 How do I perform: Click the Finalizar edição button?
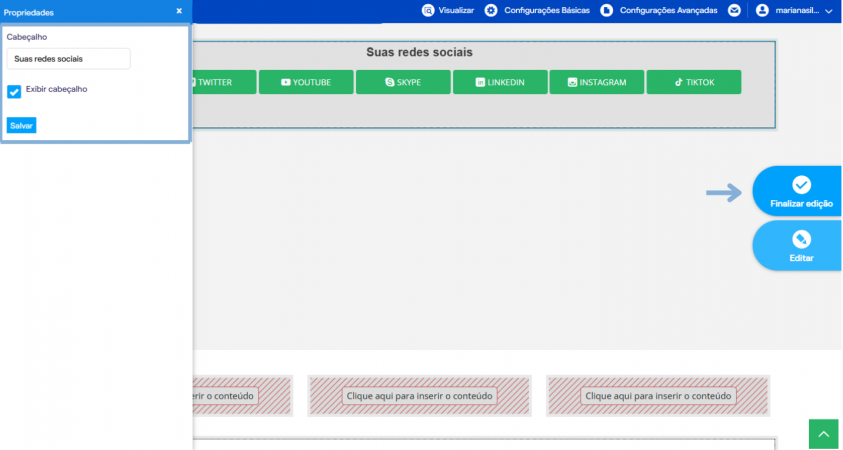[797, 191]
